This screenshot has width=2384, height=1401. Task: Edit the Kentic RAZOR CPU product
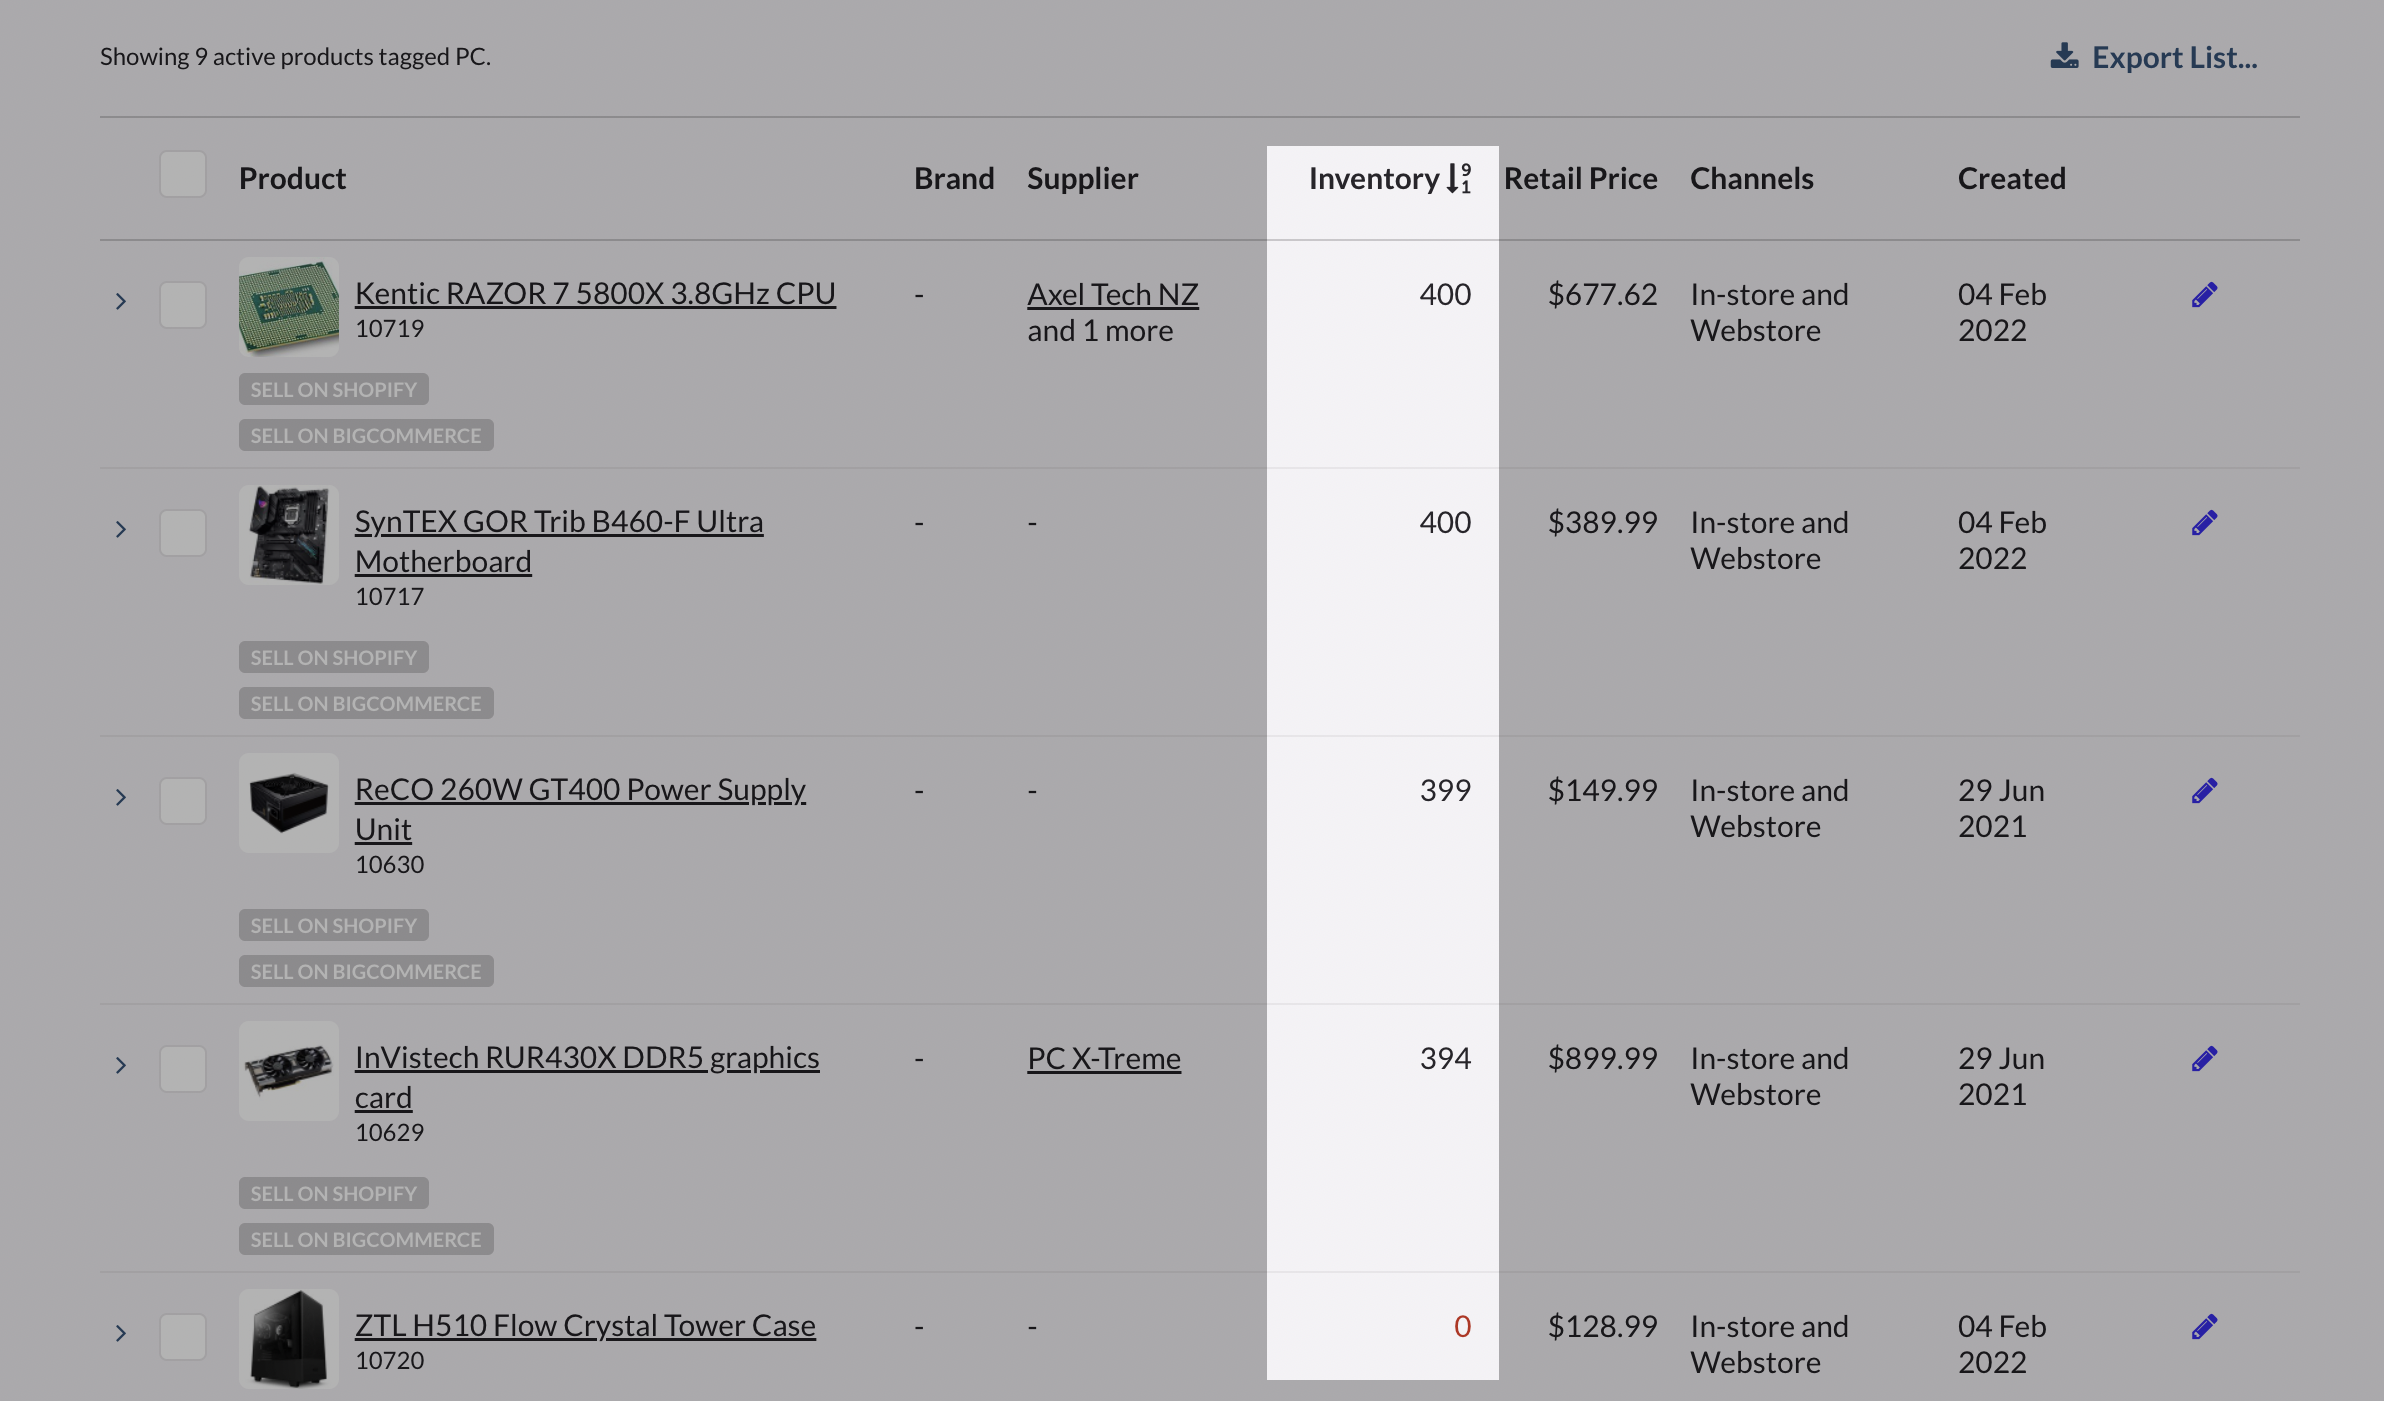[2204, 295]
